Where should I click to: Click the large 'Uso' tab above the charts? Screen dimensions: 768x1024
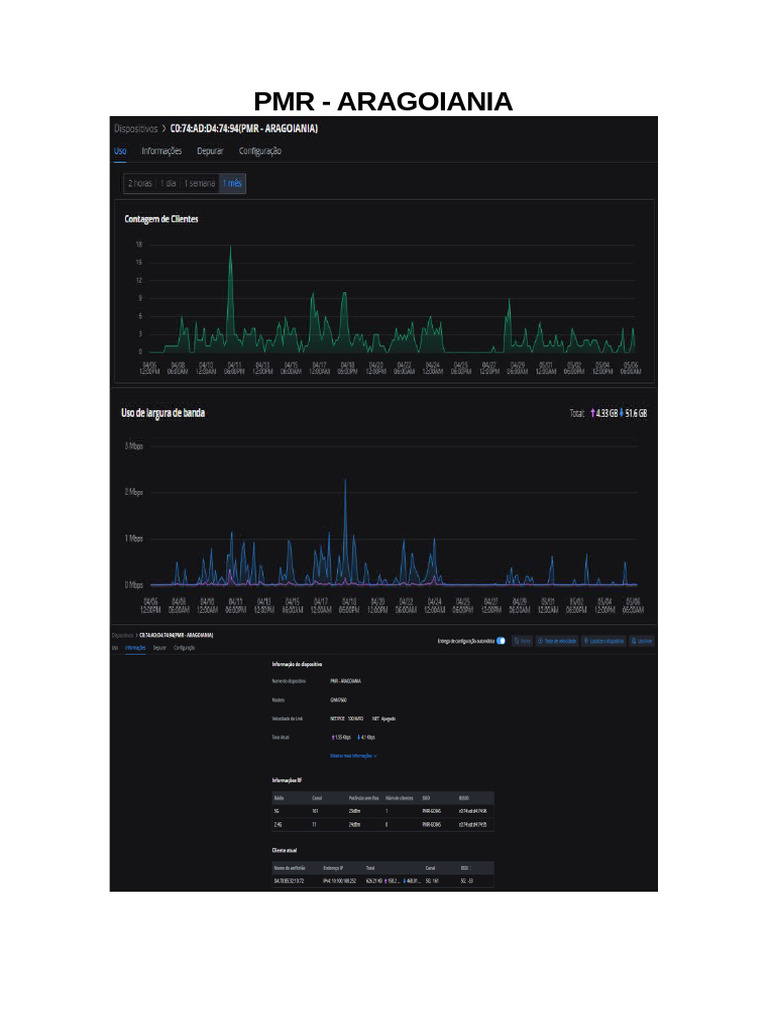[x=120, y=151]
